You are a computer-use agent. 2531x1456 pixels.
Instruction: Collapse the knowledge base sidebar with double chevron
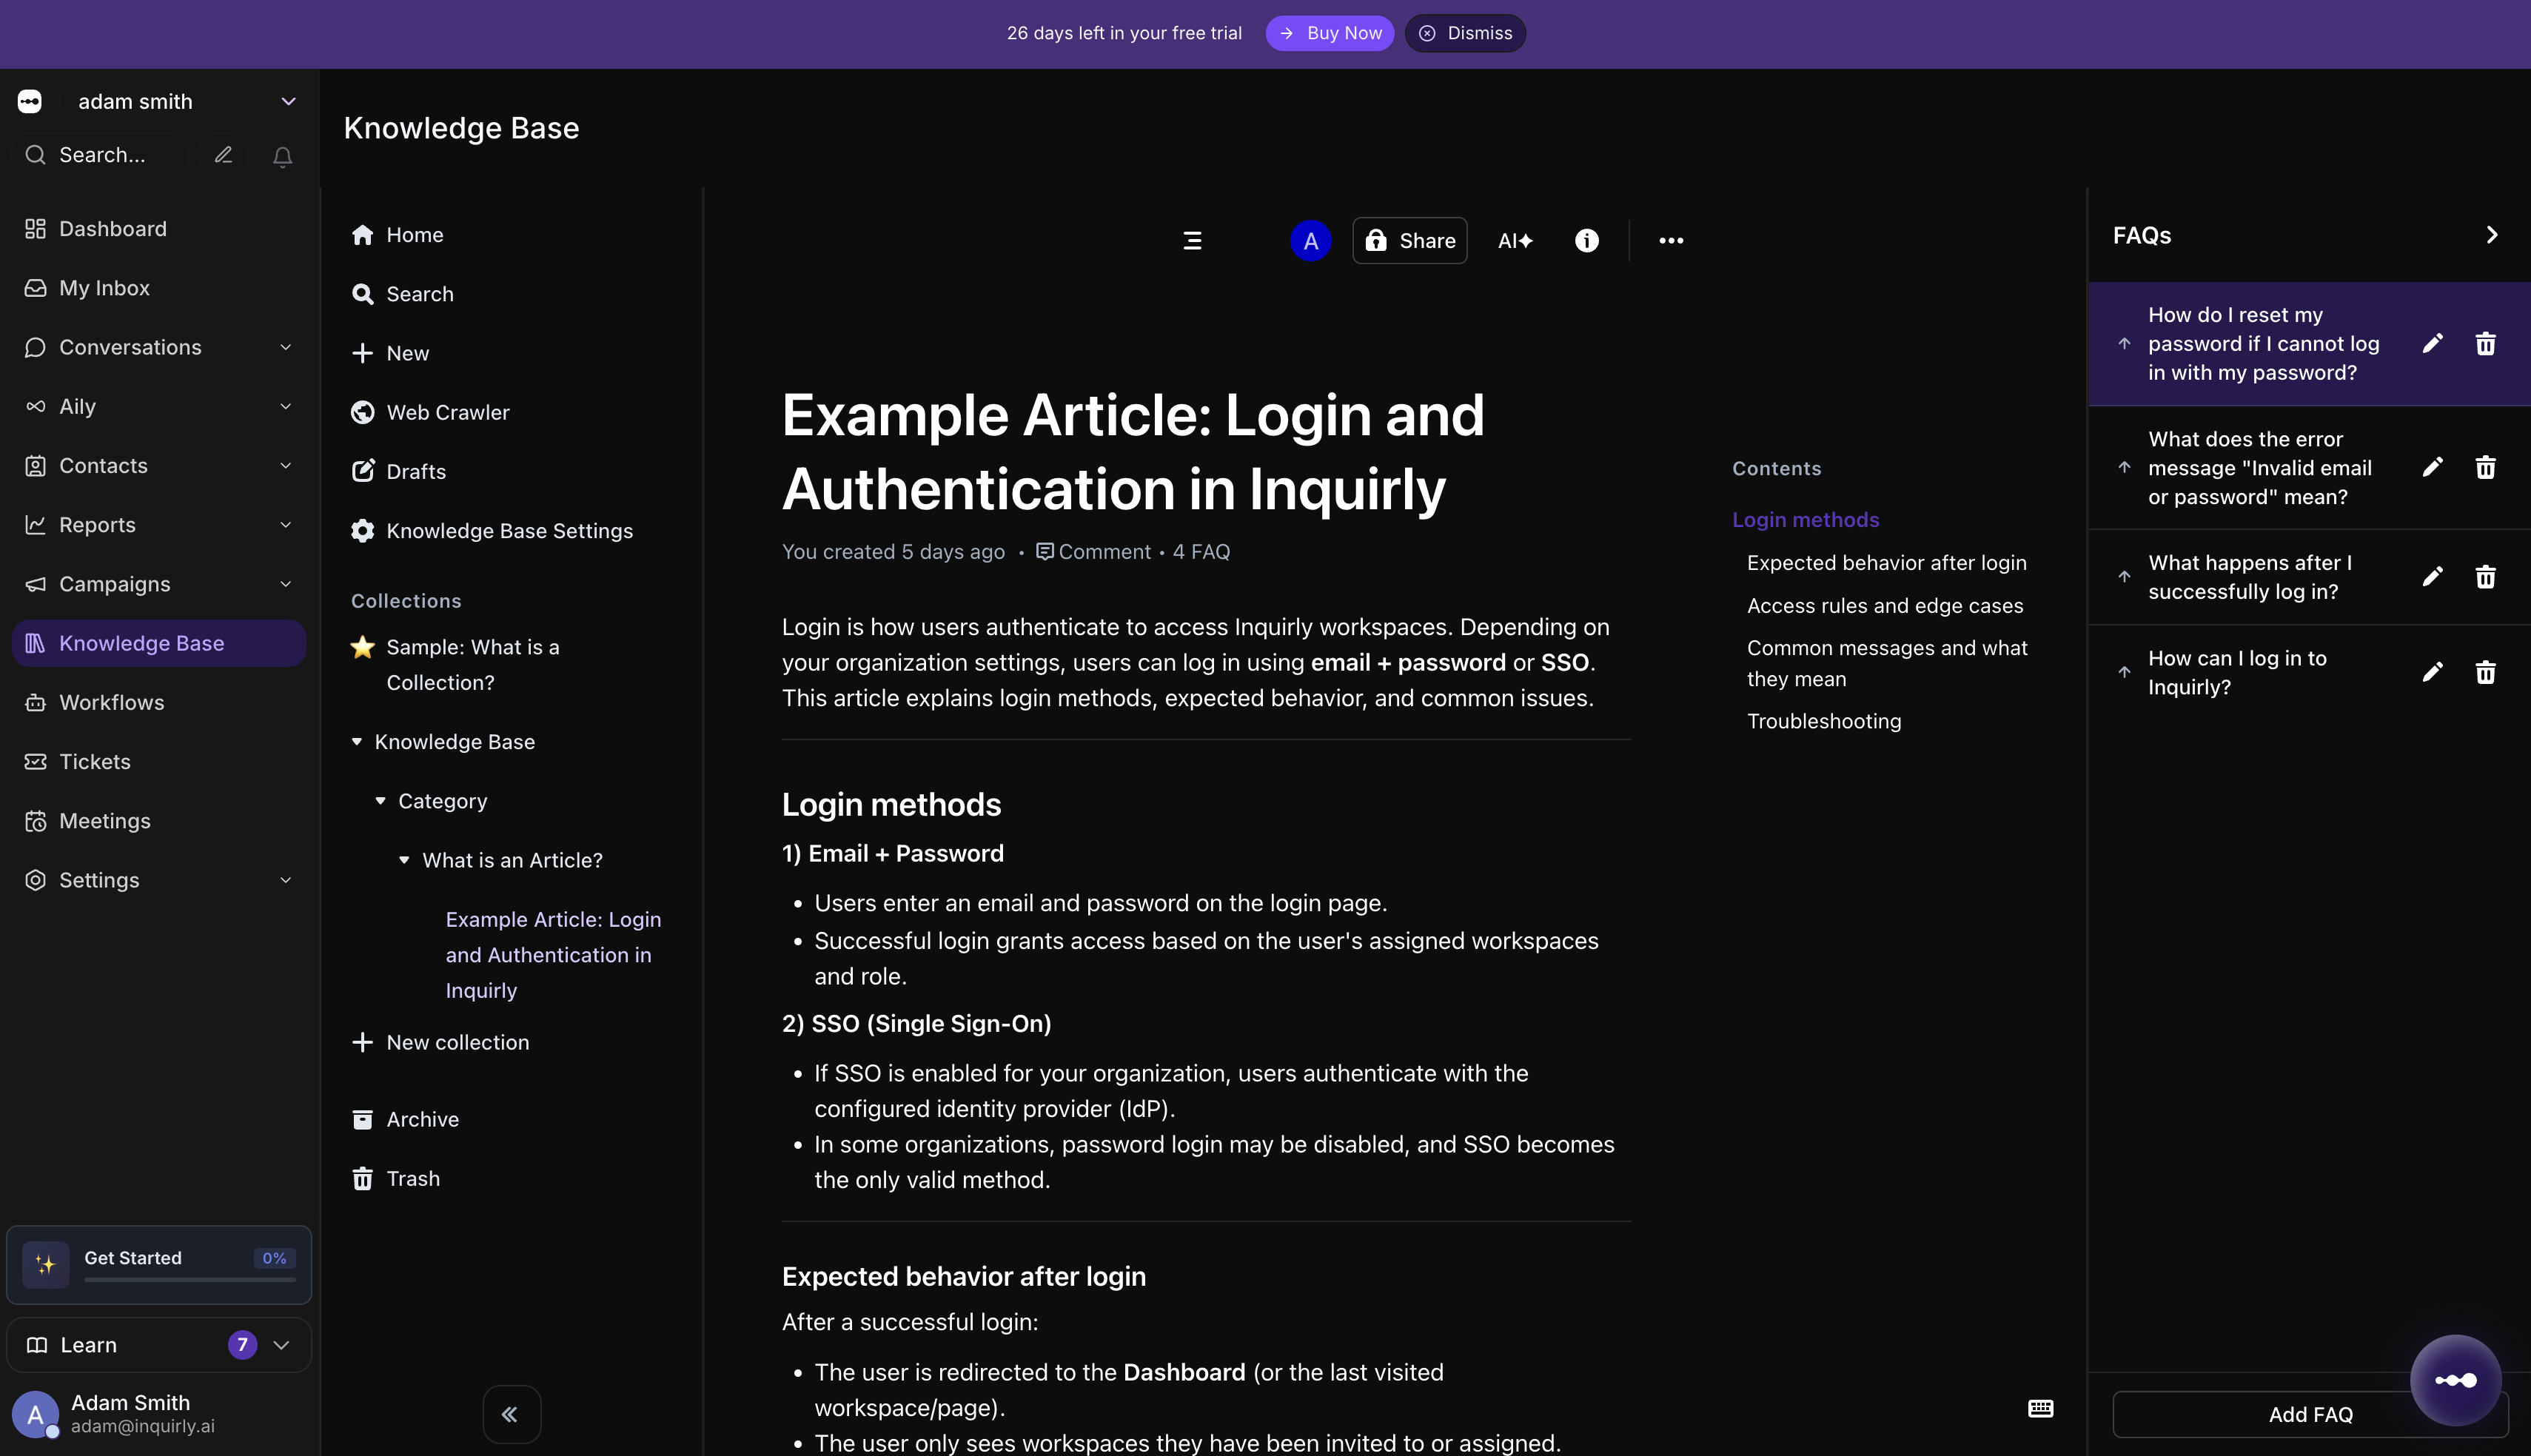(511, 1414)
